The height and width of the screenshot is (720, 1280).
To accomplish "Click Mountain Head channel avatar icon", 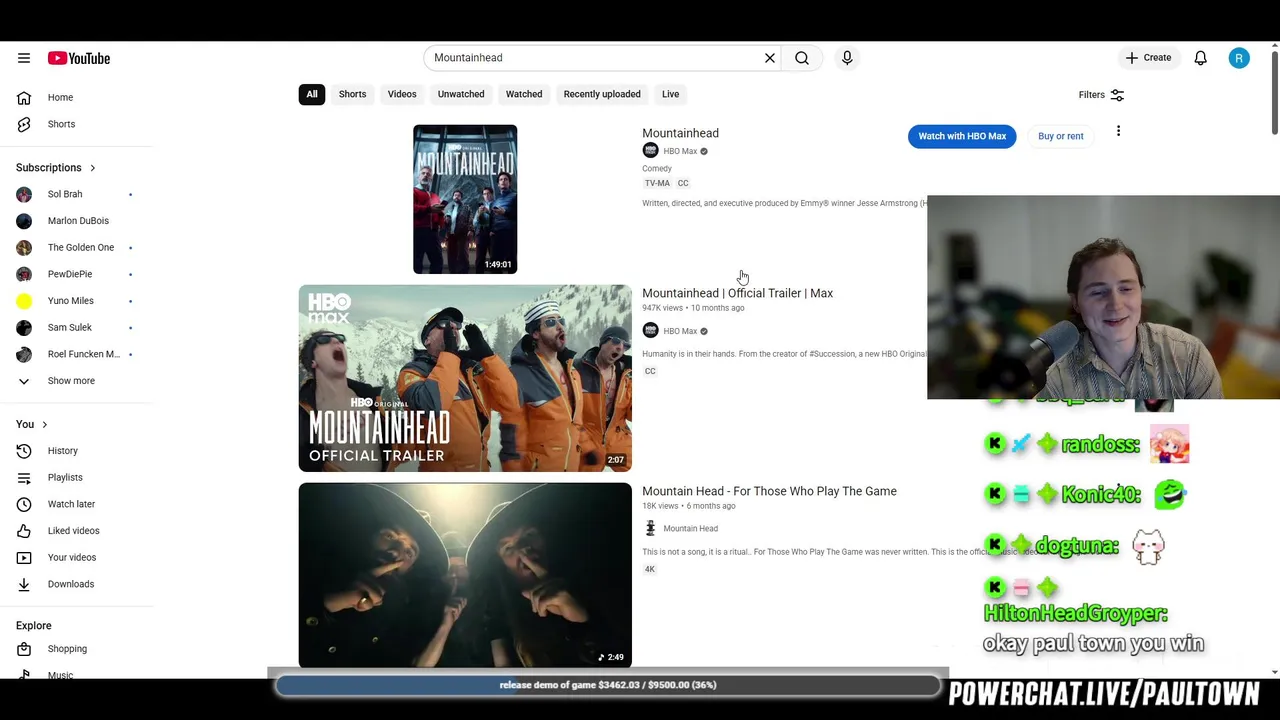I will coord(650,529).
